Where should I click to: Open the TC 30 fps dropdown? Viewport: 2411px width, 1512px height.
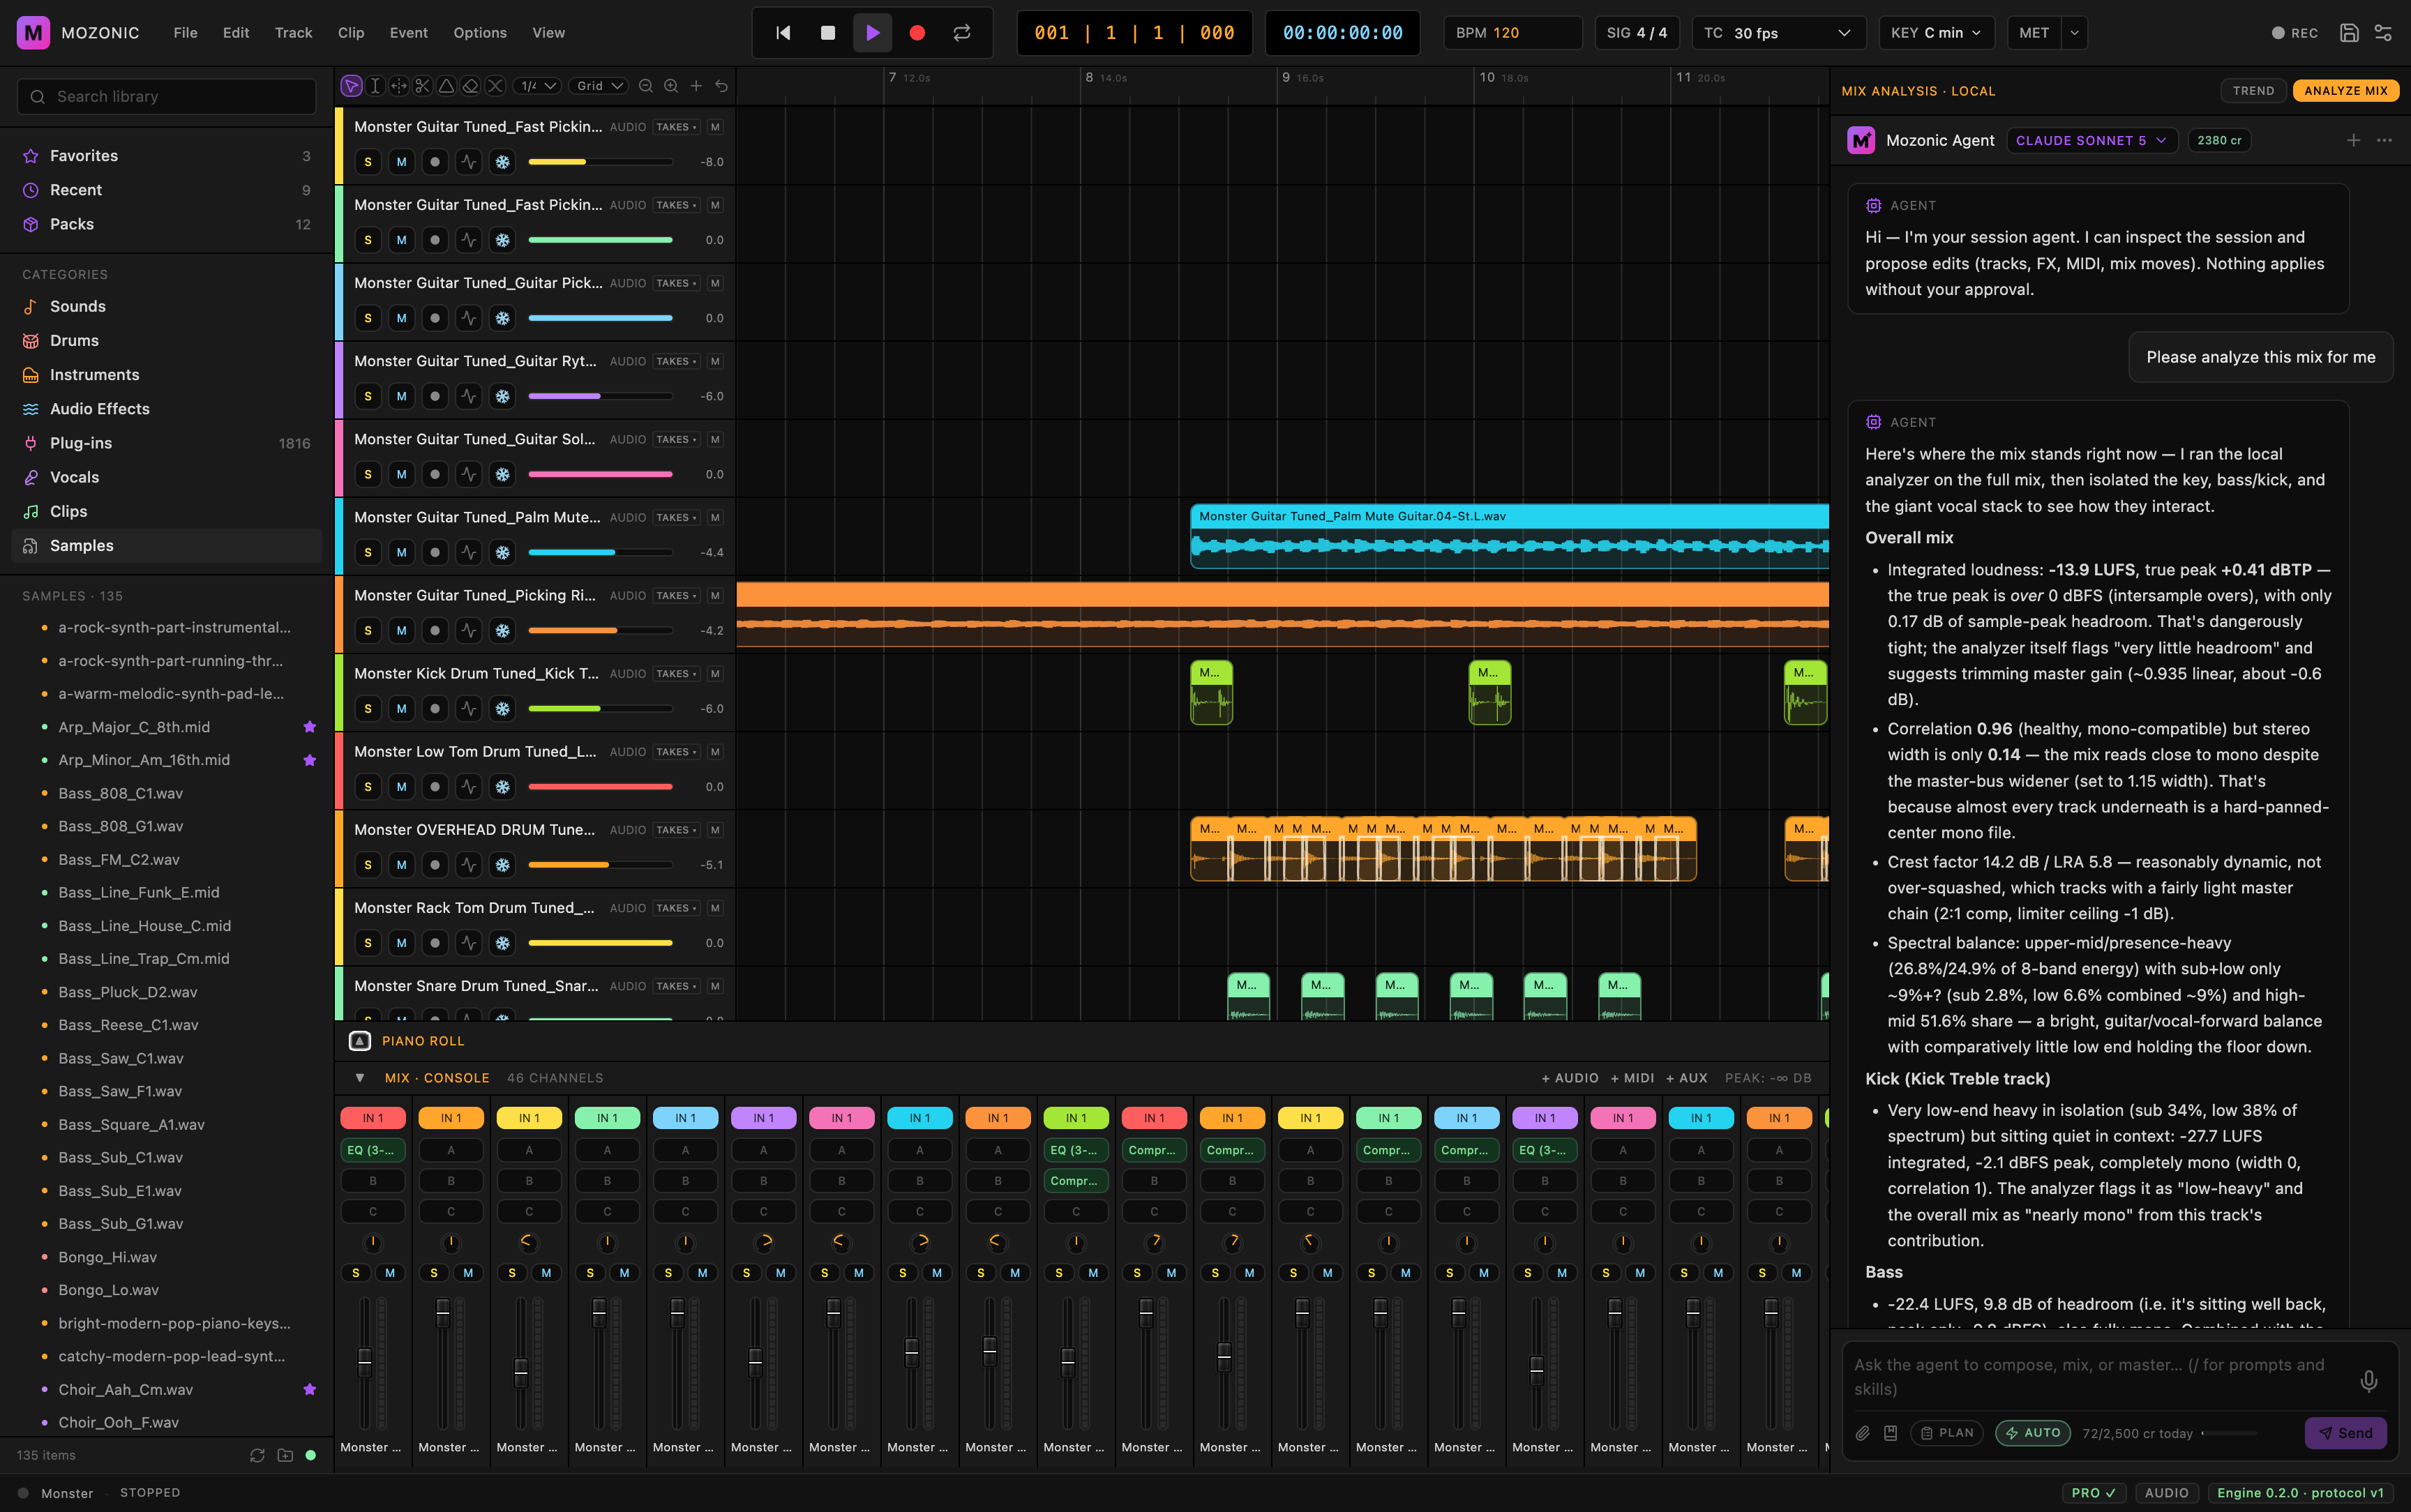point(1778,33)
